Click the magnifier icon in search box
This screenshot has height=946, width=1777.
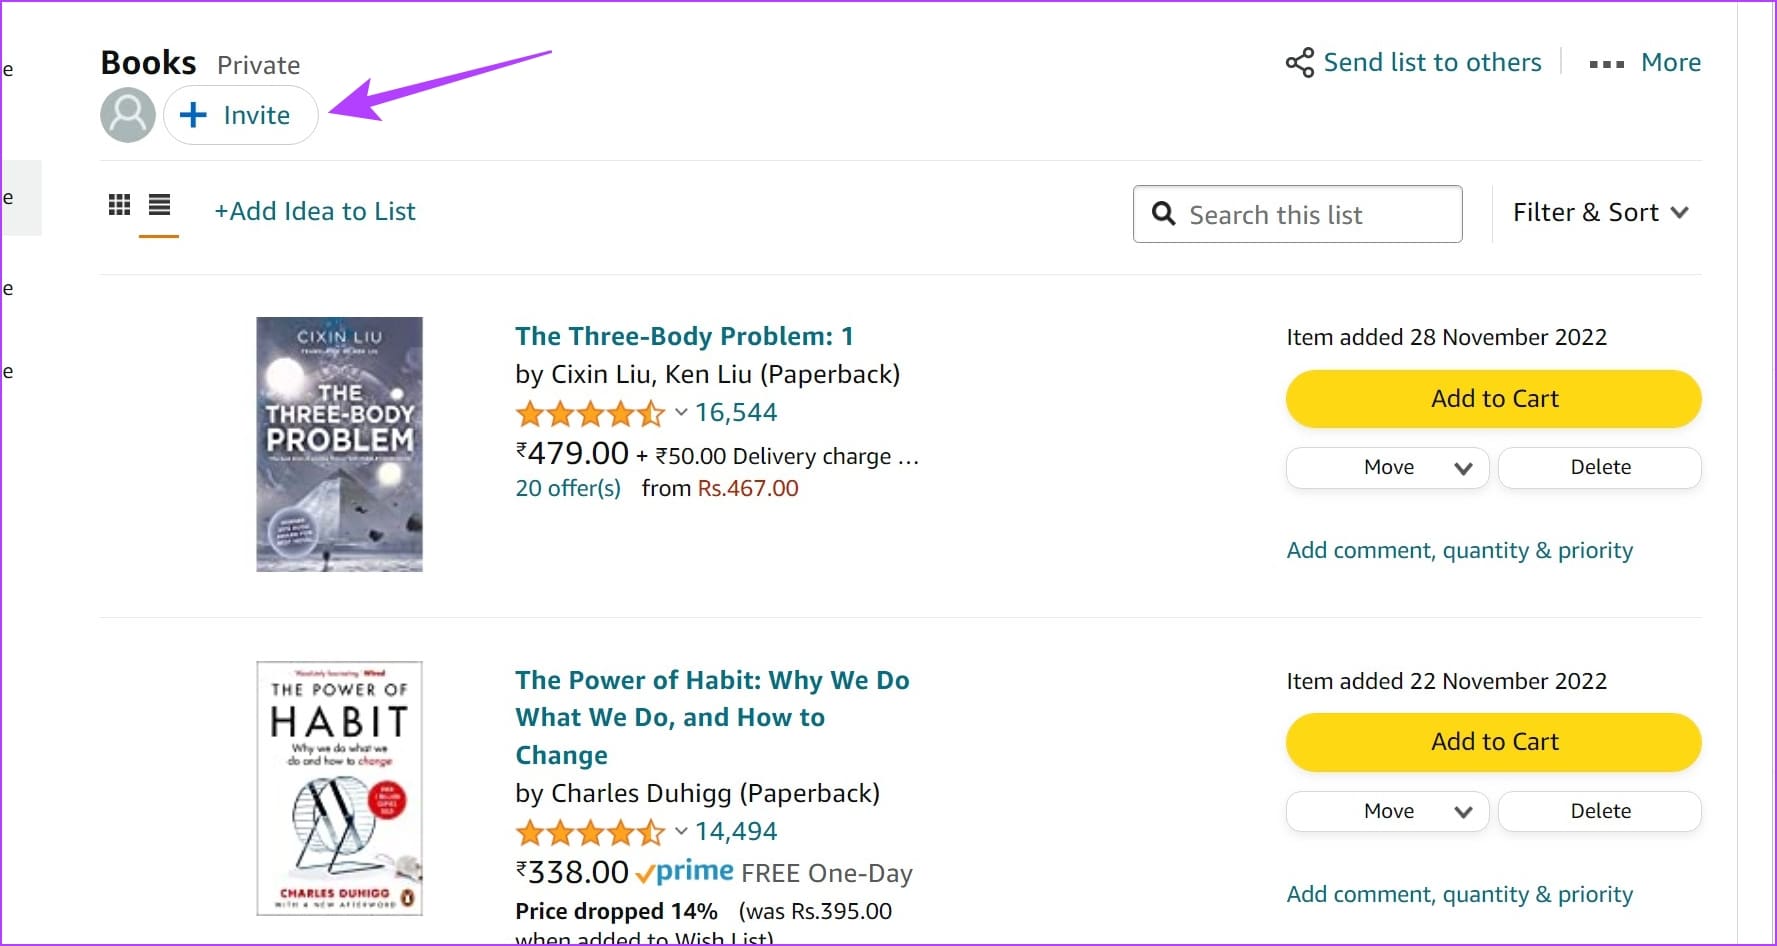point(1163,213)
